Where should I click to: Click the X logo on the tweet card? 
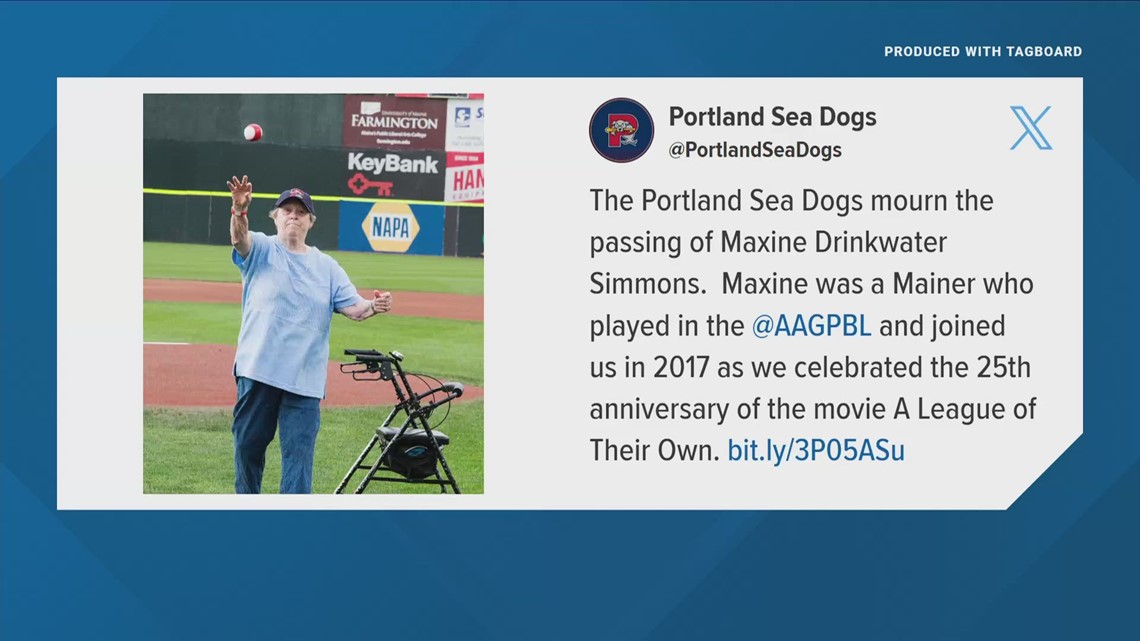(1030, 128)
